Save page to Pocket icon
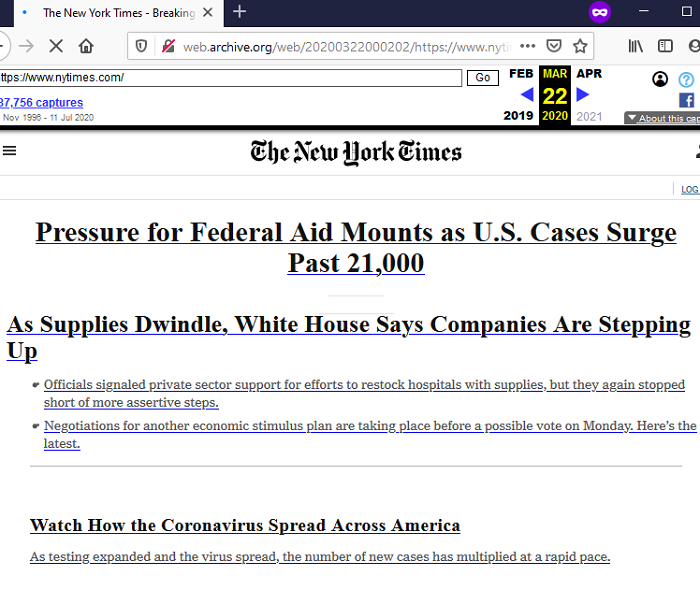 tap(554, 46)
